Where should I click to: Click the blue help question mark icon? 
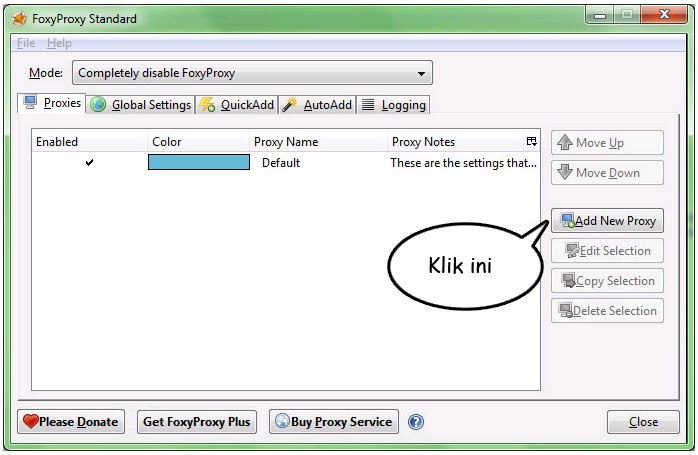[x=416, y=422]
